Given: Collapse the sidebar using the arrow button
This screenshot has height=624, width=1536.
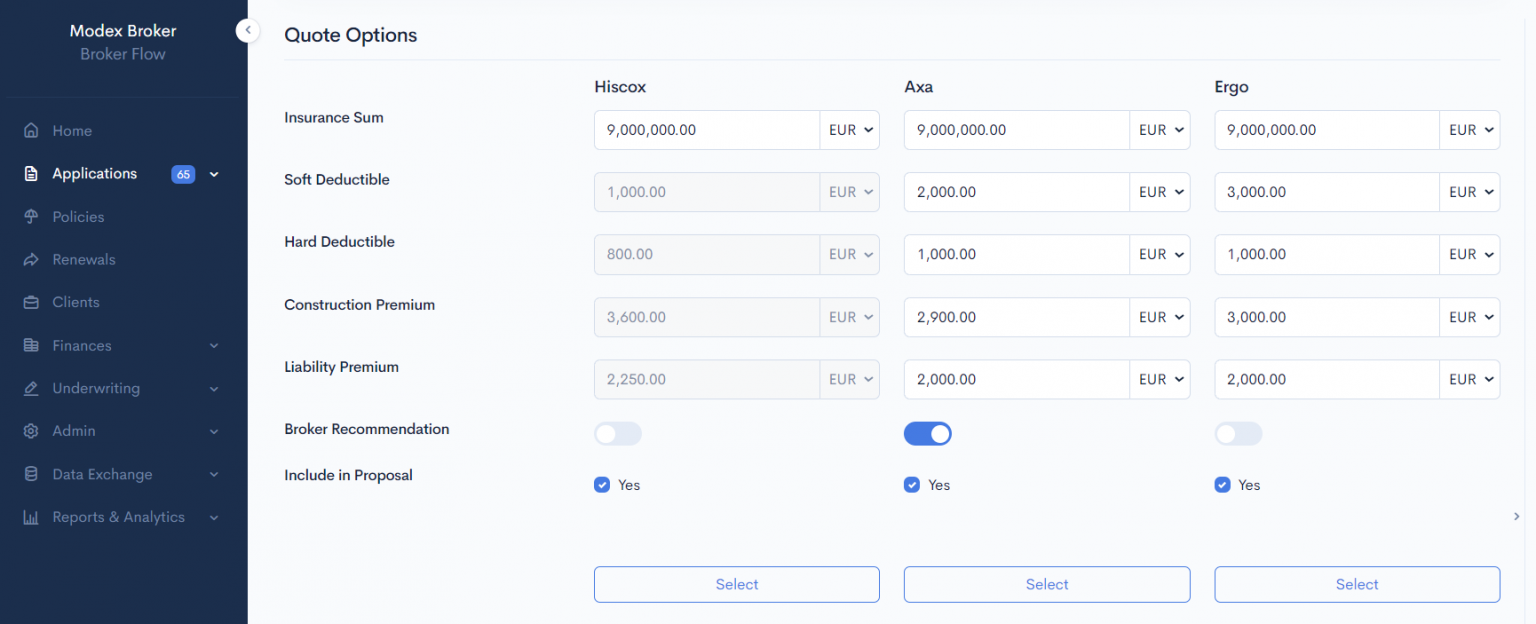Looking at the screenshot, I should (248, 31).
